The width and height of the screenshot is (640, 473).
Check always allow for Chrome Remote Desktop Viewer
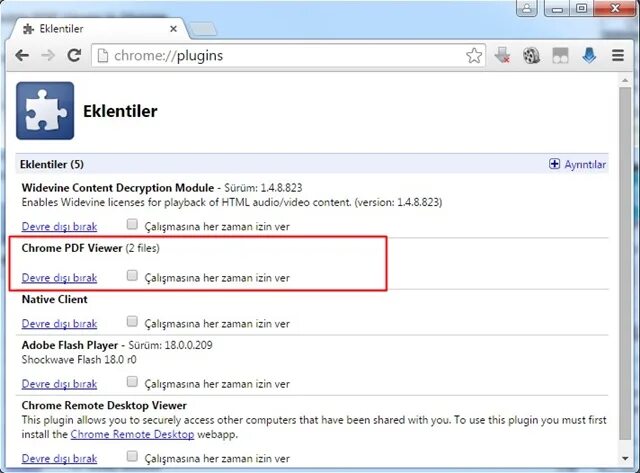pyautogui.click(x=132, y=456)
